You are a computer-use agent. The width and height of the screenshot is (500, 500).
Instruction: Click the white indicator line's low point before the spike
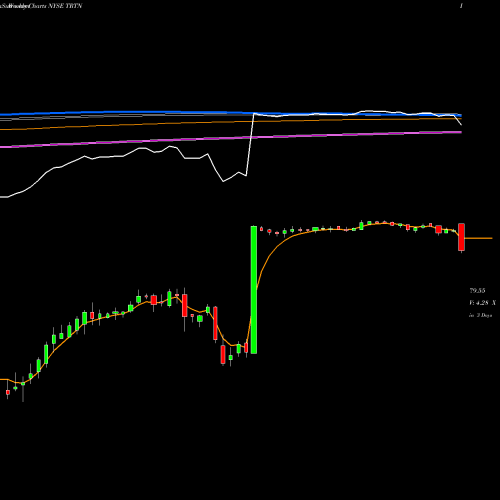(223, 181)
